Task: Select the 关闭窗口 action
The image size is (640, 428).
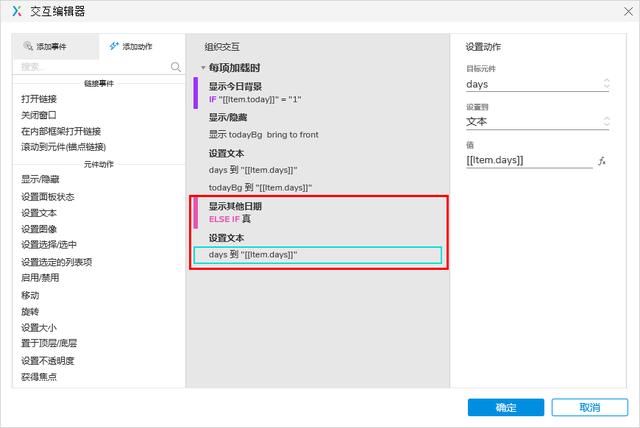Action: click(38, 115)
